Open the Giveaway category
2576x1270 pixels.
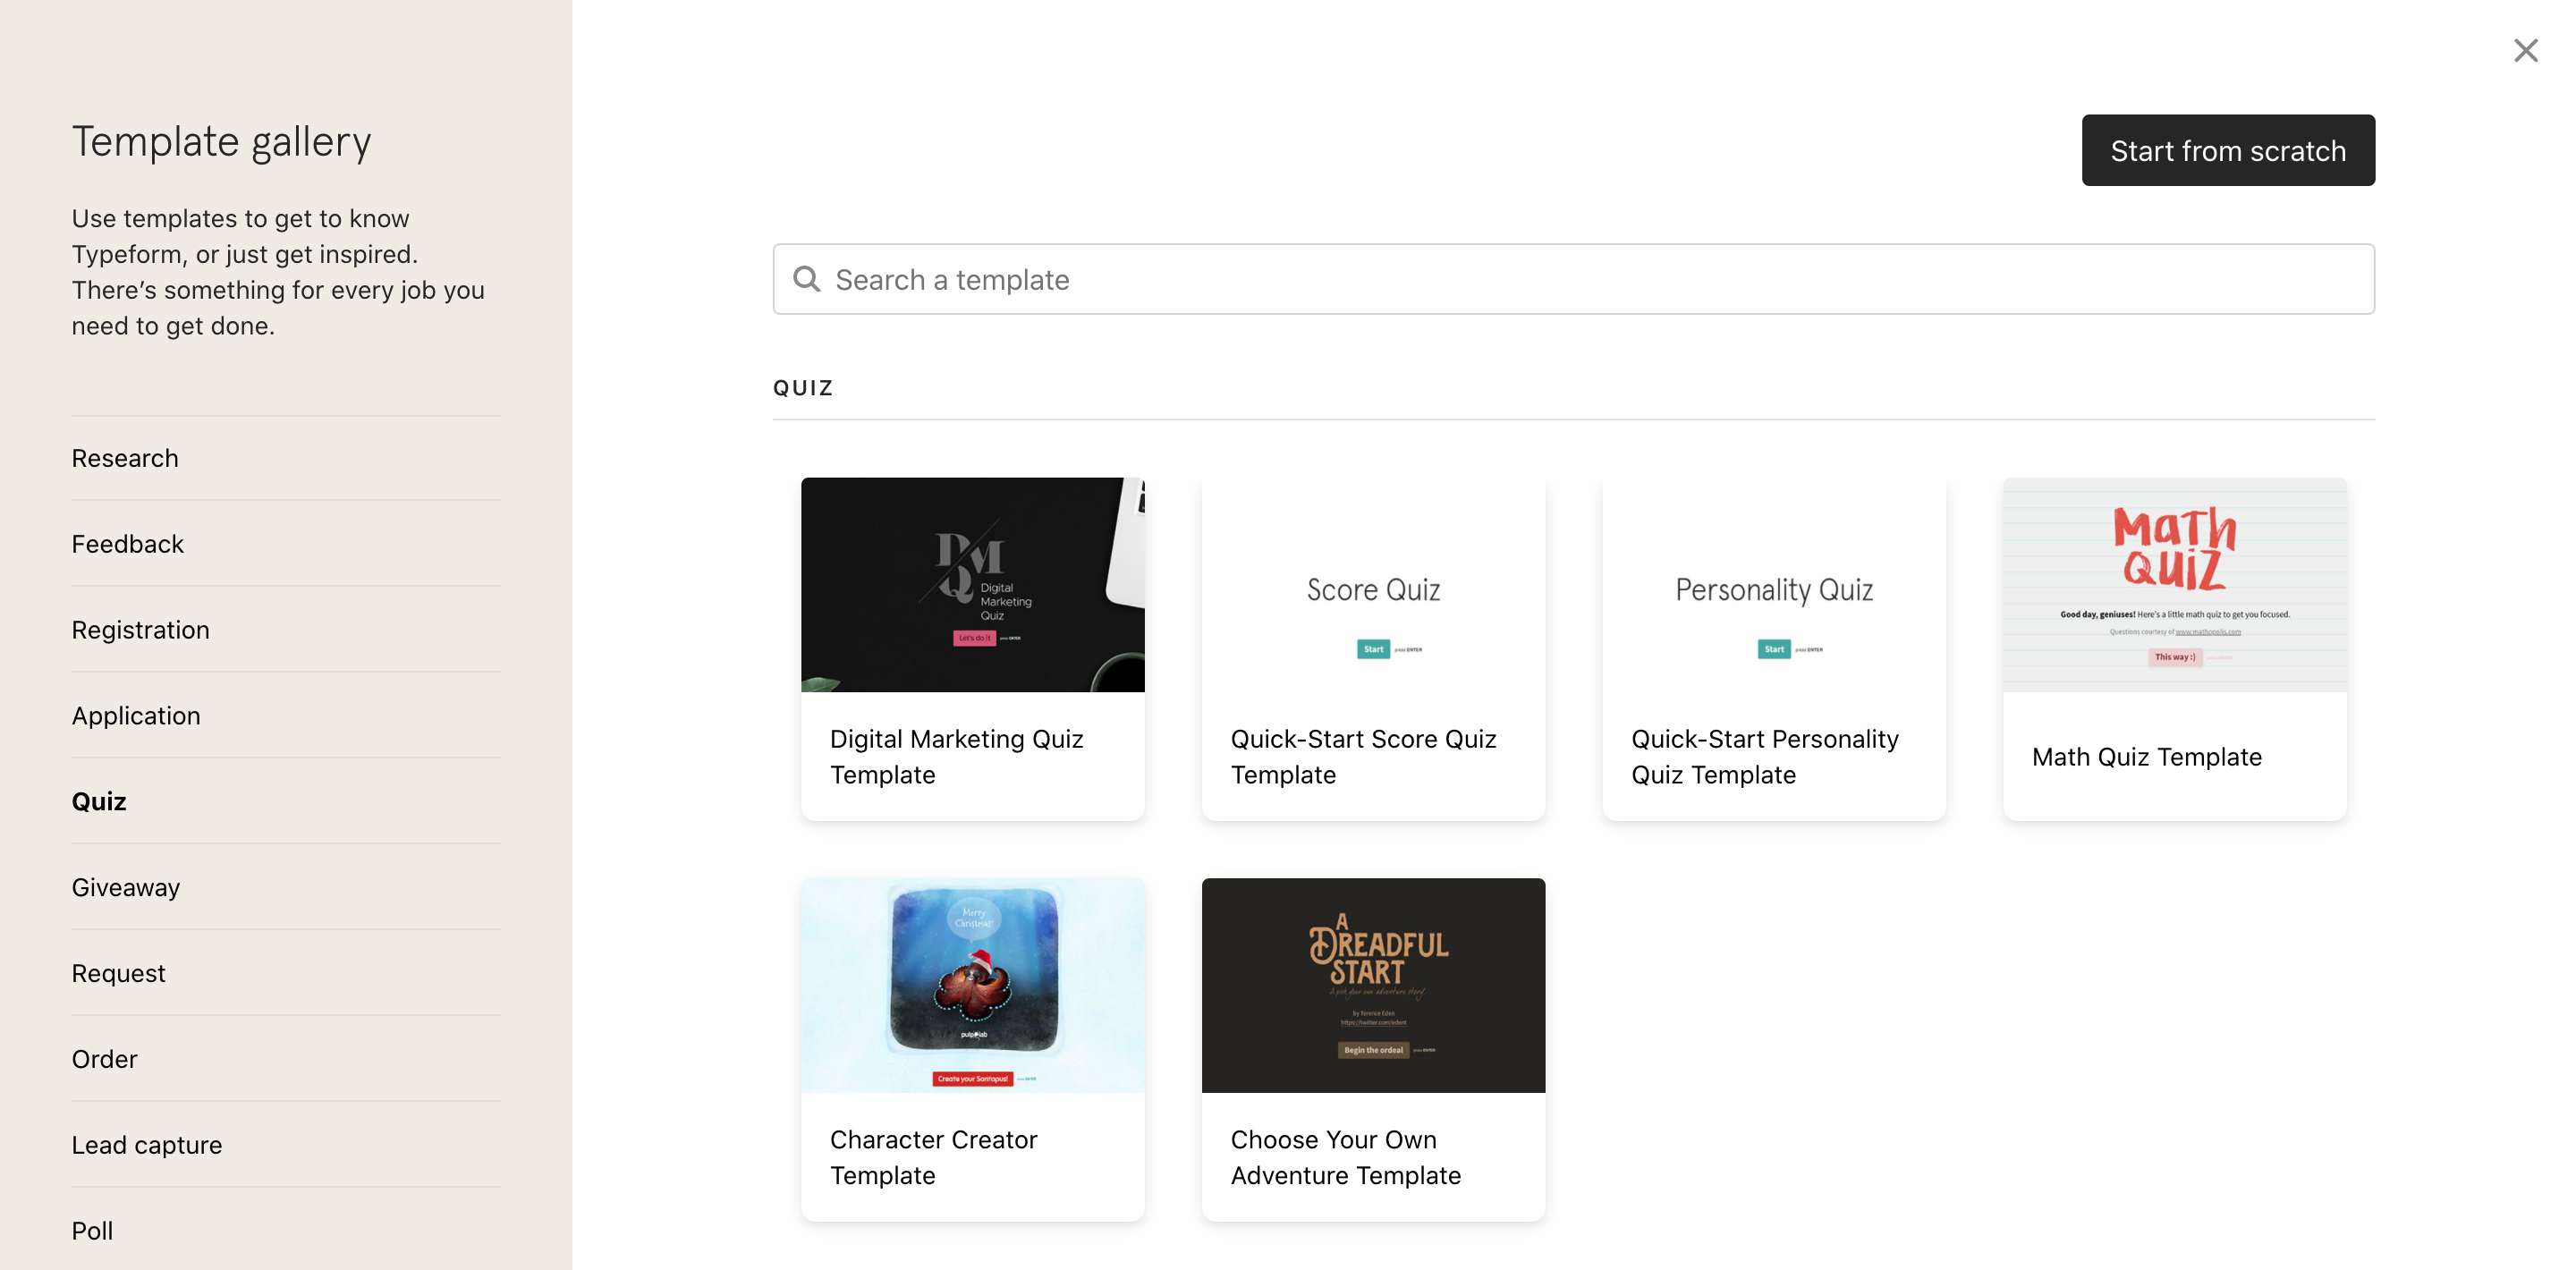(285, 888)
